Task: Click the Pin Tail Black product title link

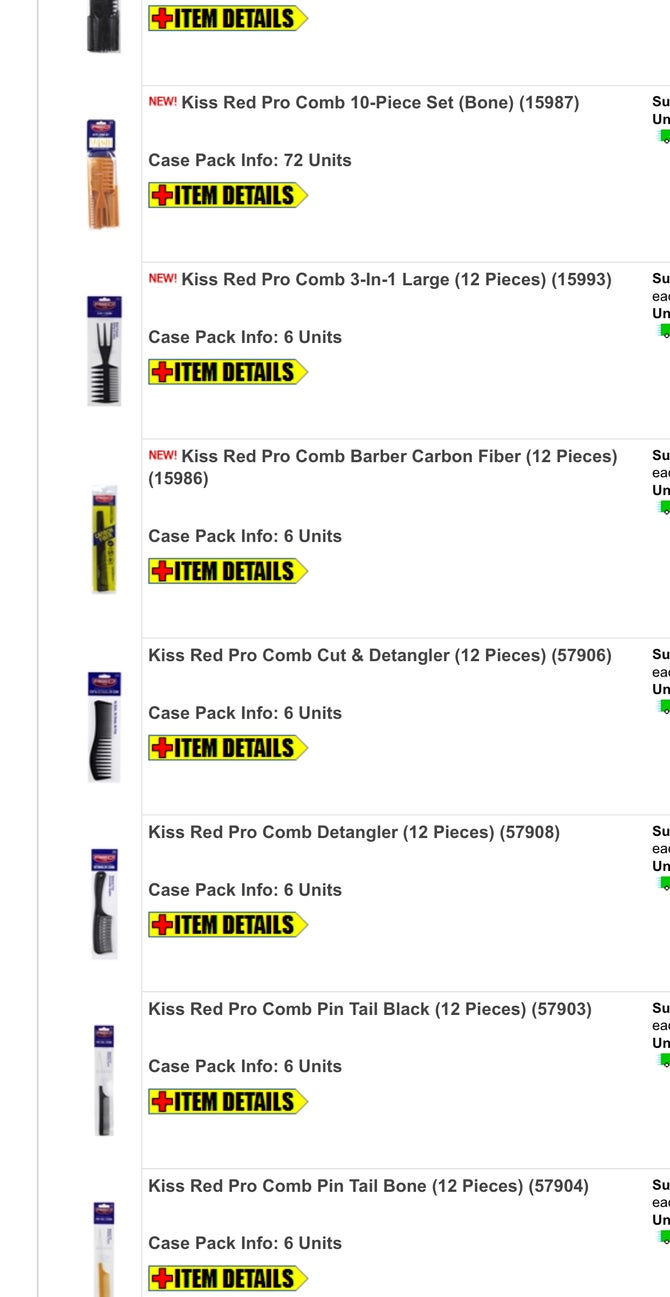Action: tap(369, 1009)
